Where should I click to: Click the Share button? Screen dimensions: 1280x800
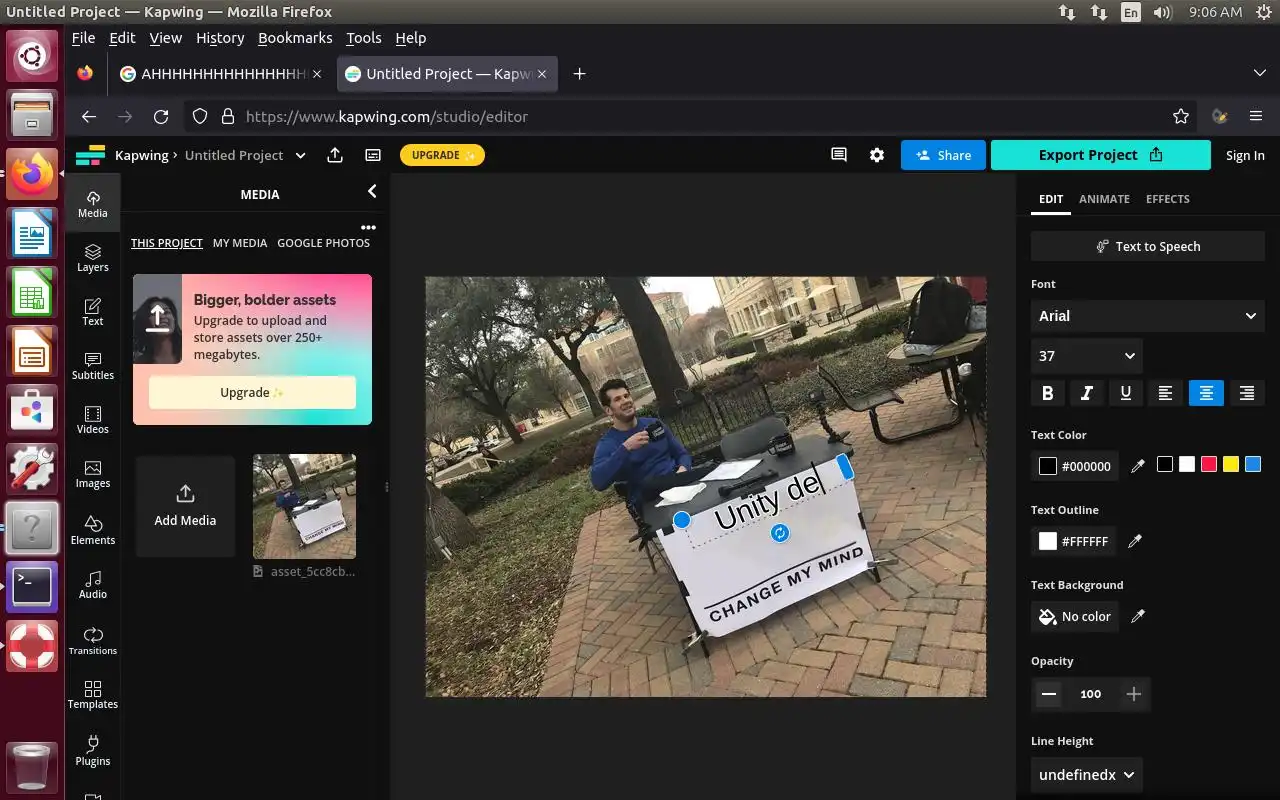click(943, 155)
